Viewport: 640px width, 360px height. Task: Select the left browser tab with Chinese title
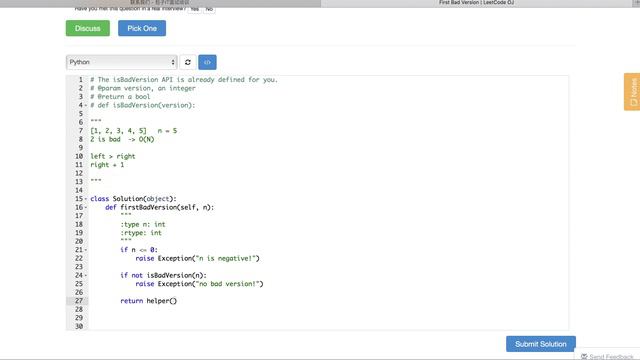coord(160,3)
